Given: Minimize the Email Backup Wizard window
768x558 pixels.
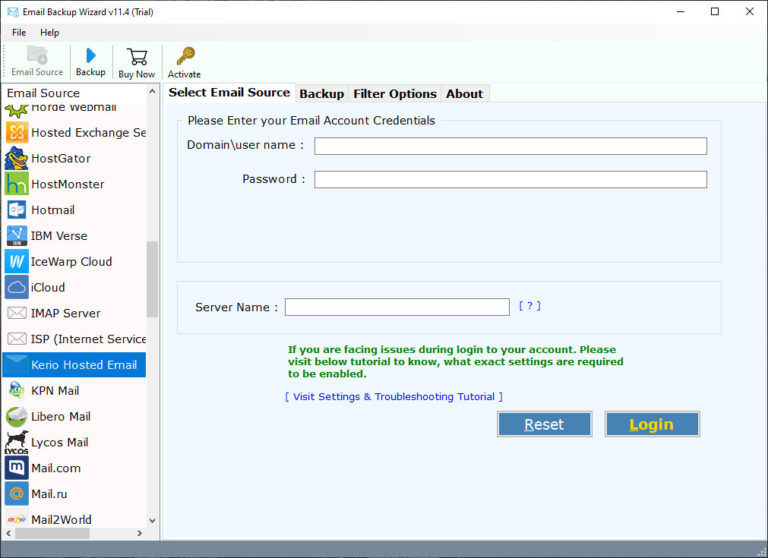Looking at the screenshot, I should pos(681,11).
